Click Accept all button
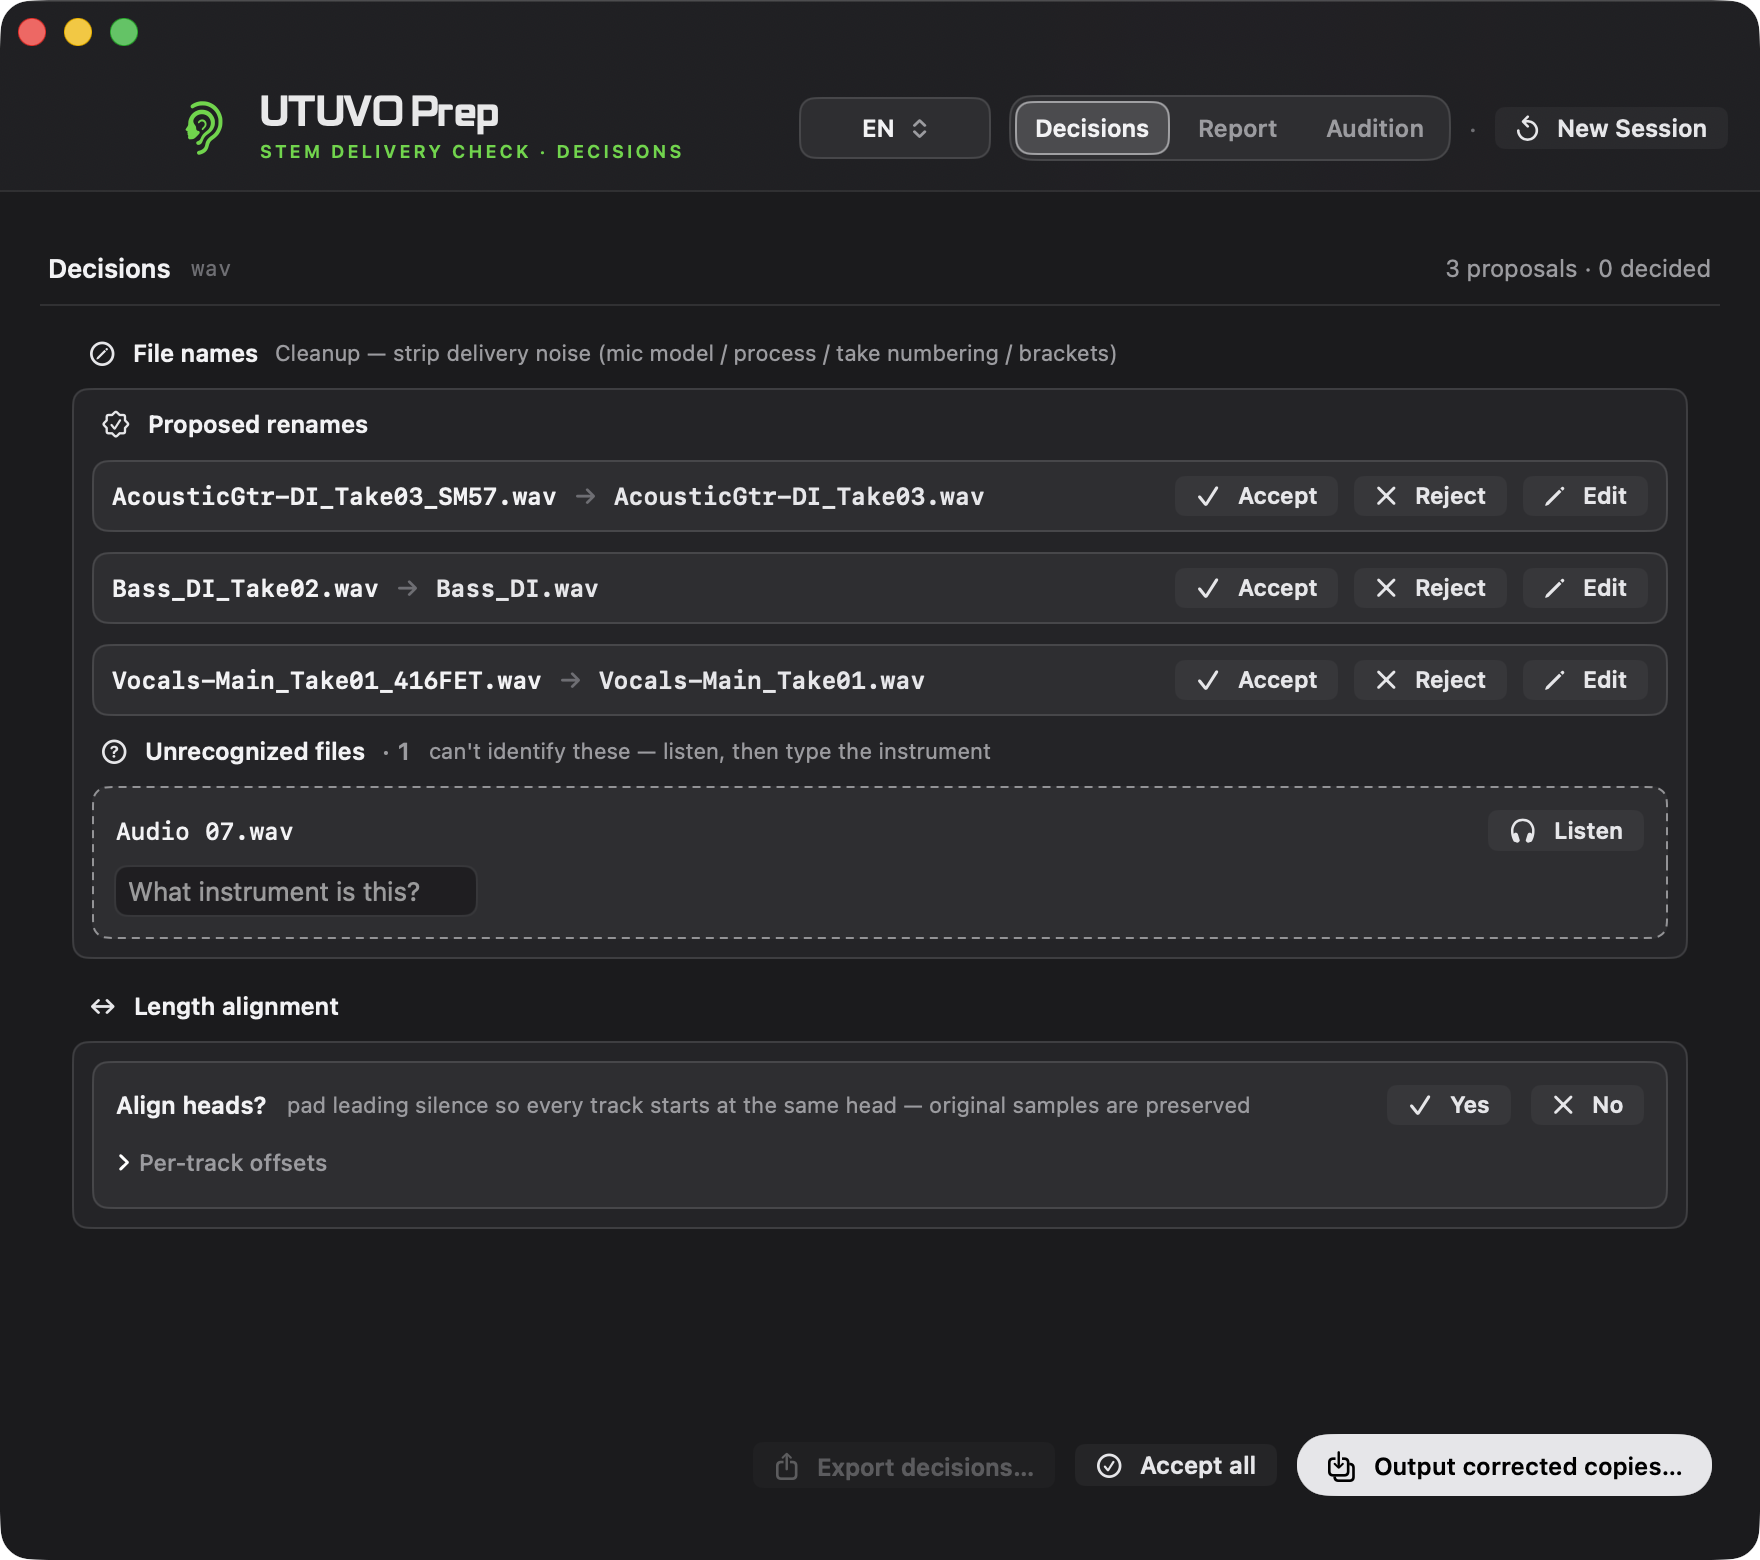This screenshot has height=1560, width=1760. [1176, 1466]
